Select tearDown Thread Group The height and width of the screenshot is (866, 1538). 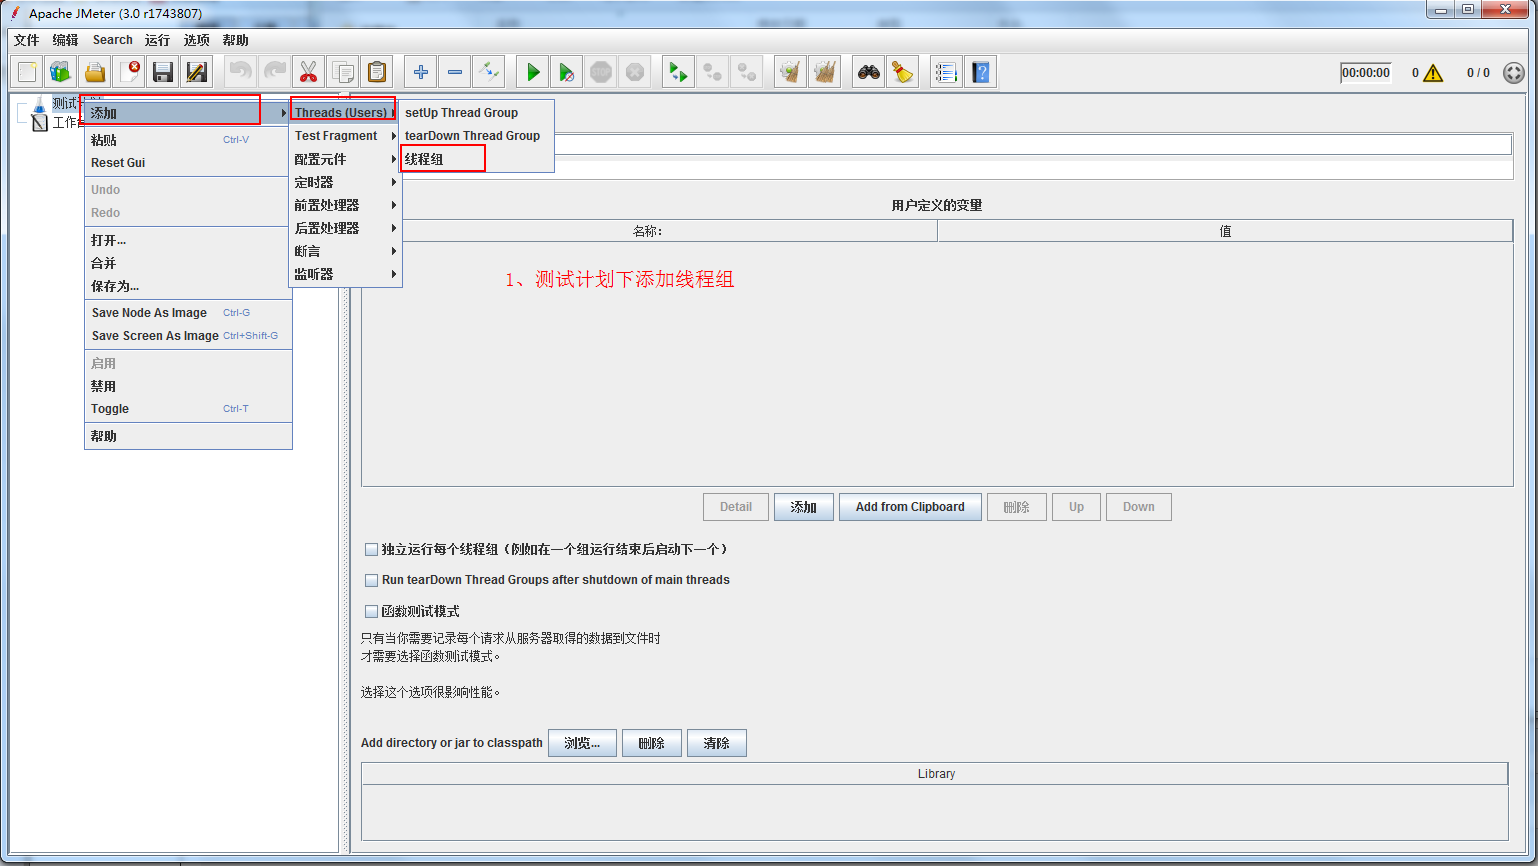click(477, 136)
